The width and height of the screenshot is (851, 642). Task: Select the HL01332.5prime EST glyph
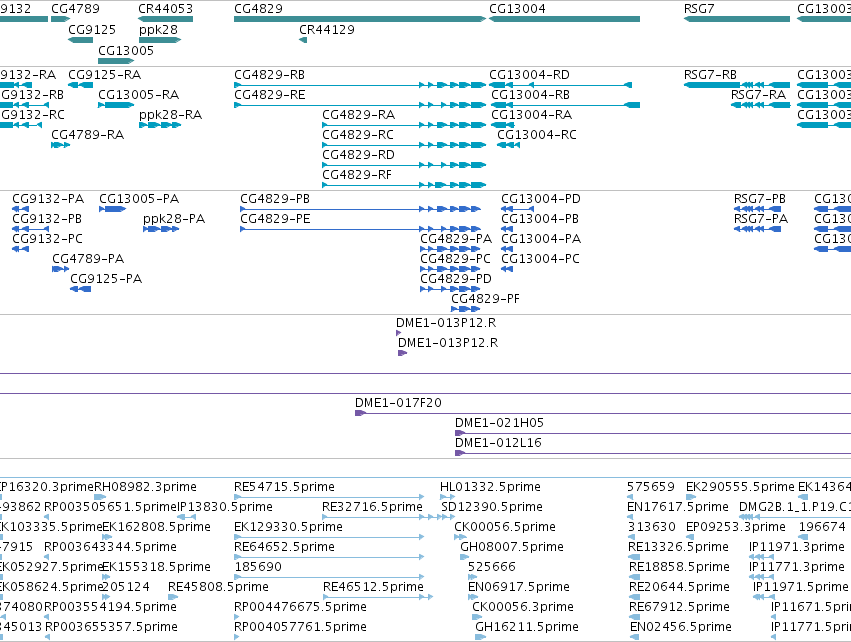pos(448,497)
